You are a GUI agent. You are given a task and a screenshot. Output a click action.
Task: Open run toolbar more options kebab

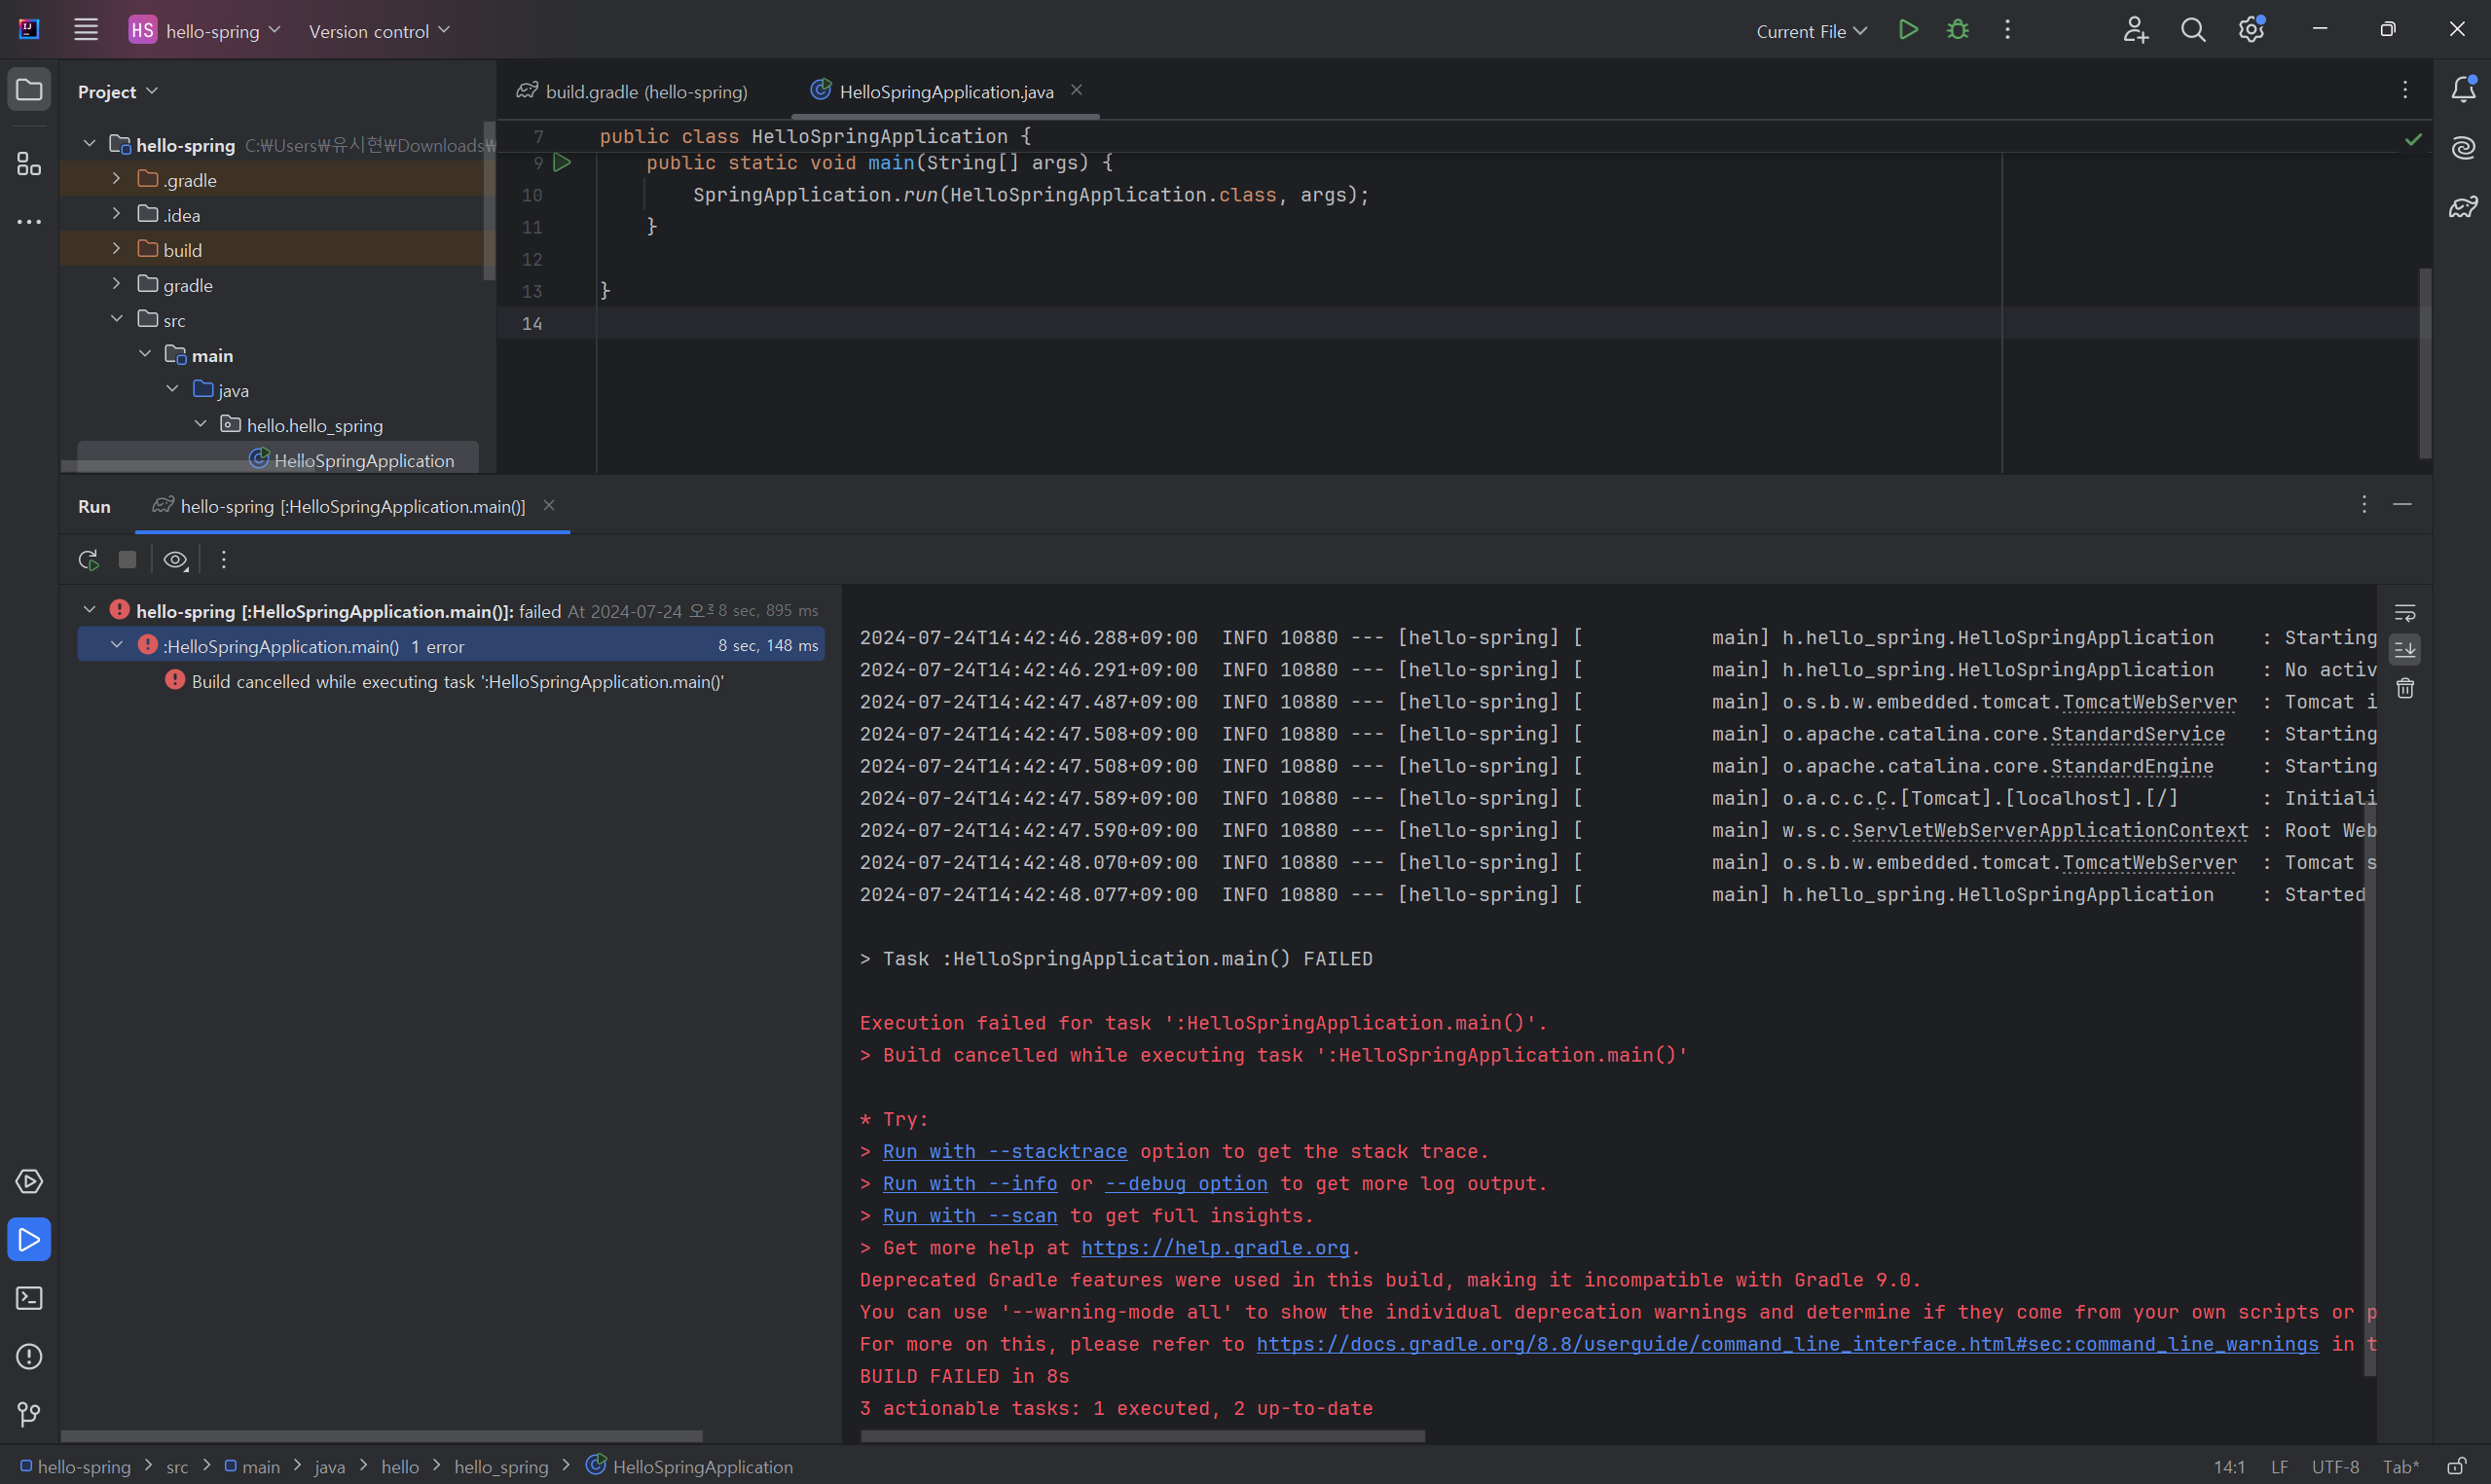point(223,559)
